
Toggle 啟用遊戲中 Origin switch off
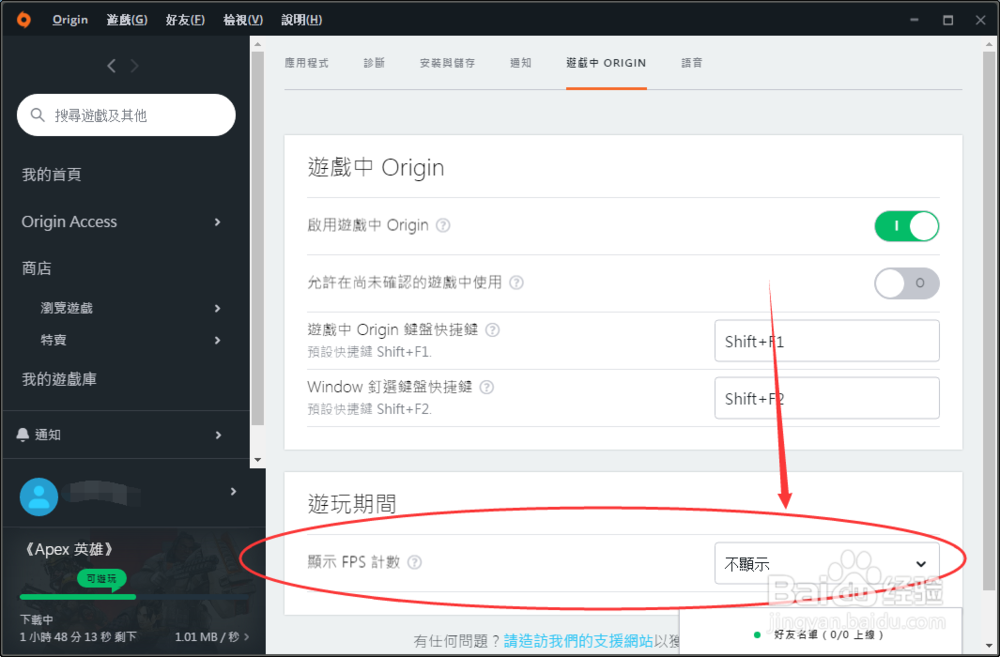coord(906,226)
